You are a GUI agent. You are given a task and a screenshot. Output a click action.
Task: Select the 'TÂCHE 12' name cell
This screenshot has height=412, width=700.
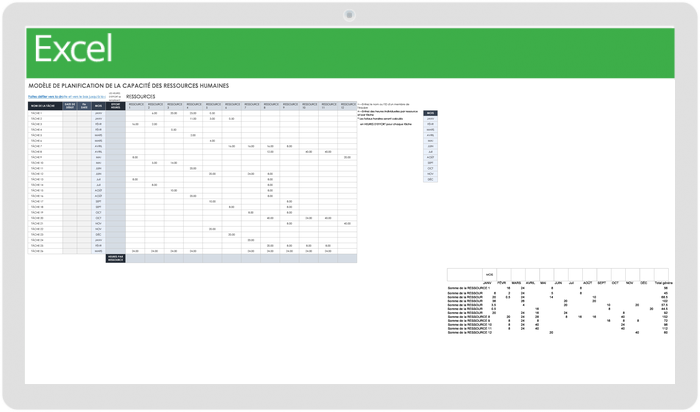tap(45, 174)
